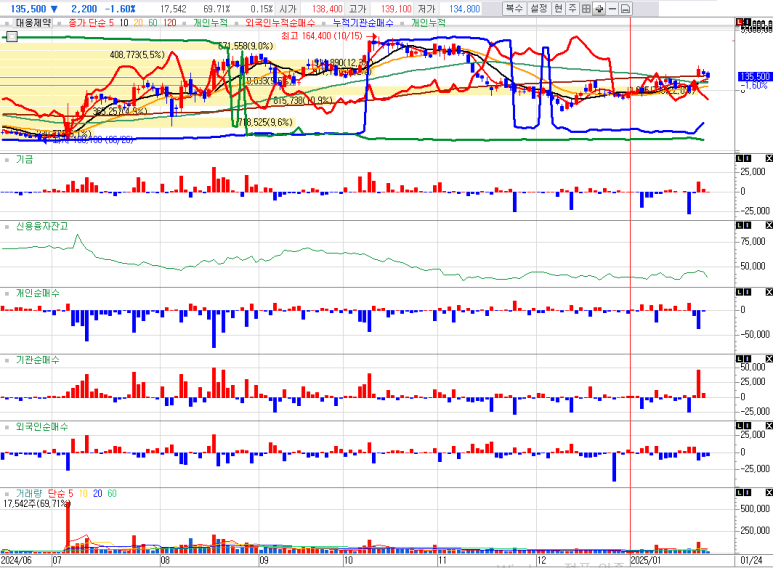Viewport: 773px width, 568px height.
Task: Click the 고가 value 139,100
Action: click(x=396, y=9)
